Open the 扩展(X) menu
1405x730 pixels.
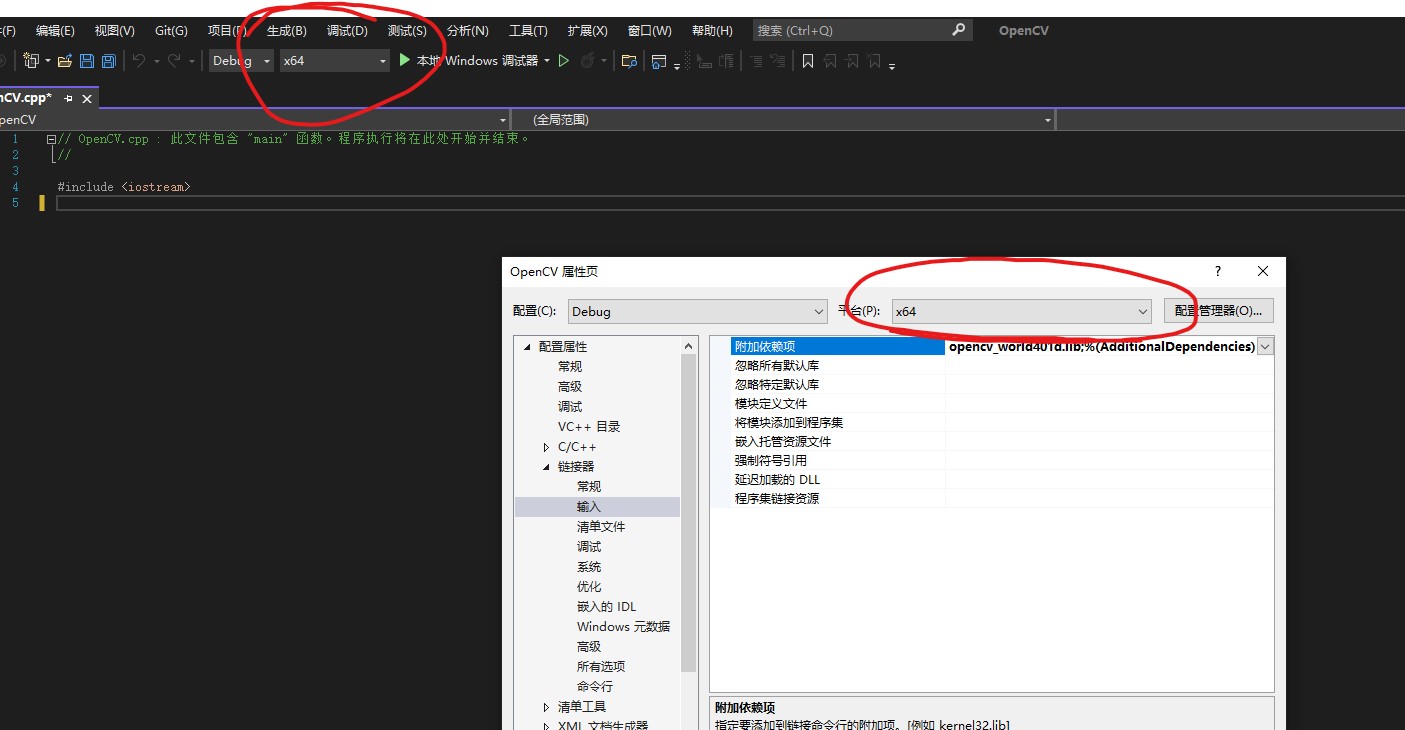(x=587, y=31)
